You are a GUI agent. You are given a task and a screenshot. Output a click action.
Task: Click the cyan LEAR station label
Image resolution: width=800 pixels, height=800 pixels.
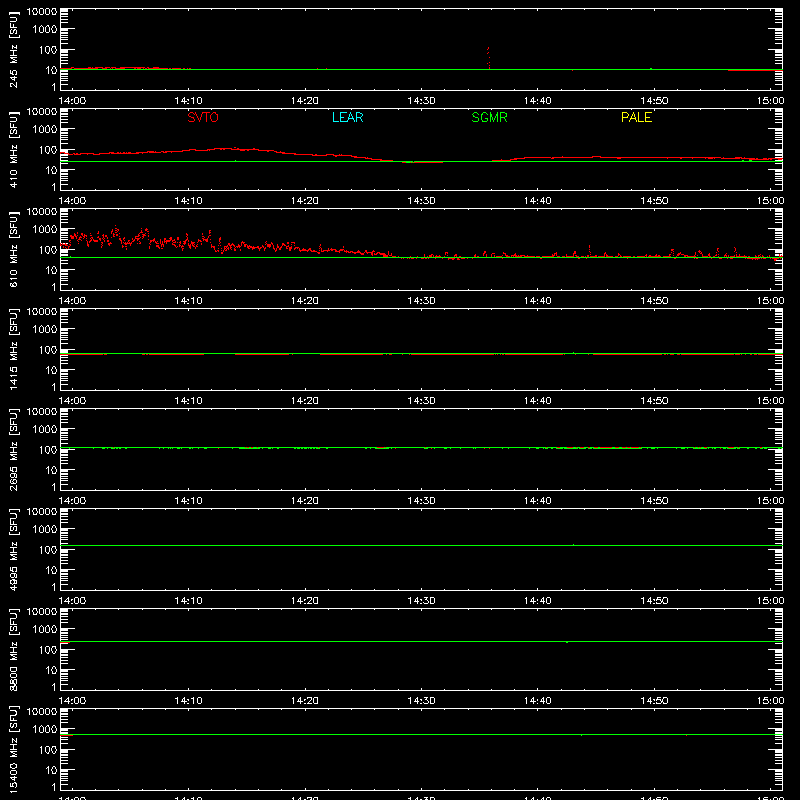347,117
